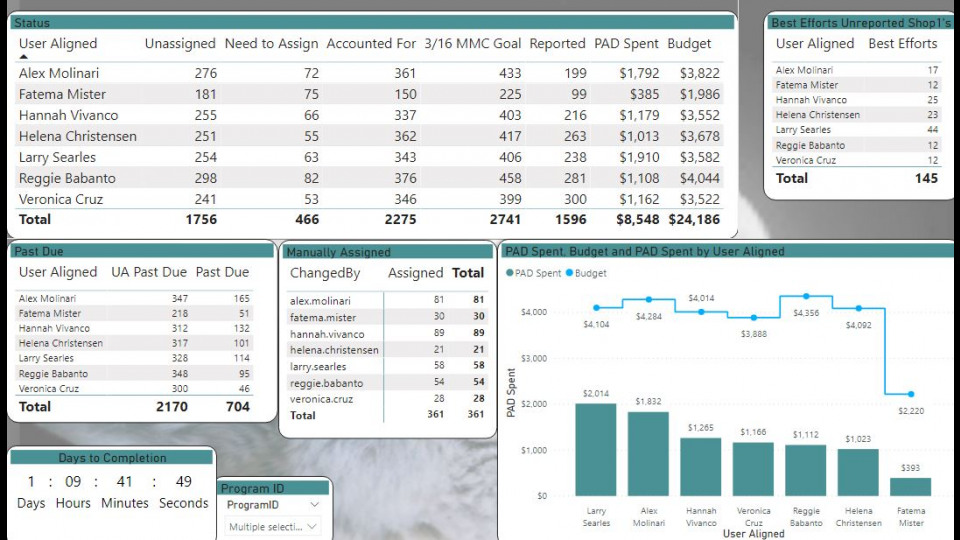Click the ChangedBy column header
This screenshot has width=960, height=540.
(324, 273)
